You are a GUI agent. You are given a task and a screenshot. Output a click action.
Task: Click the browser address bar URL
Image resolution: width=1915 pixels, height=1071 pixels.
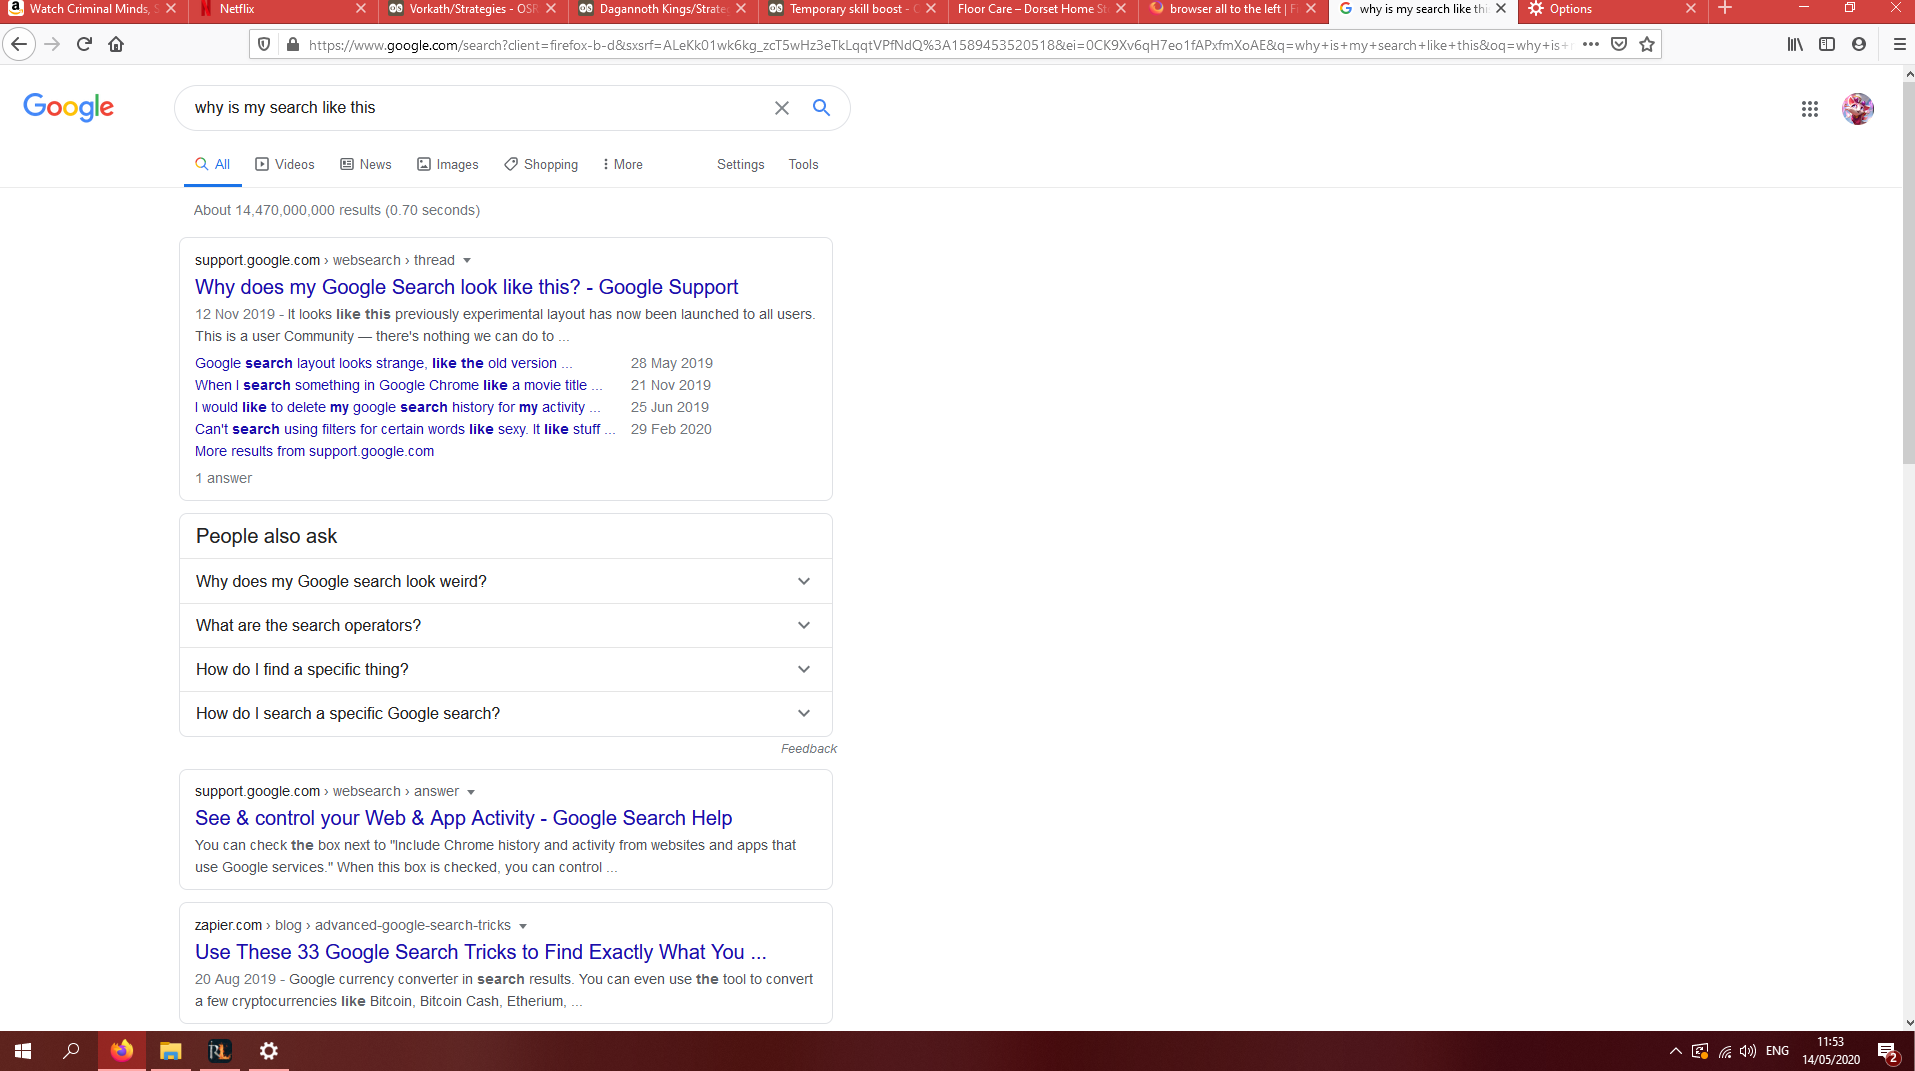pos(938,44)
